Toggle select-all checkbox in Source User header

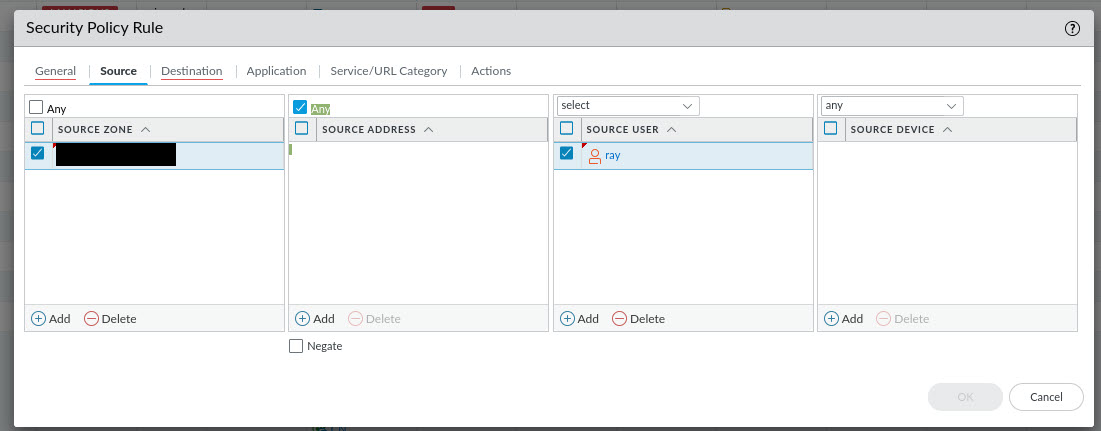click(x=567, y=128)
